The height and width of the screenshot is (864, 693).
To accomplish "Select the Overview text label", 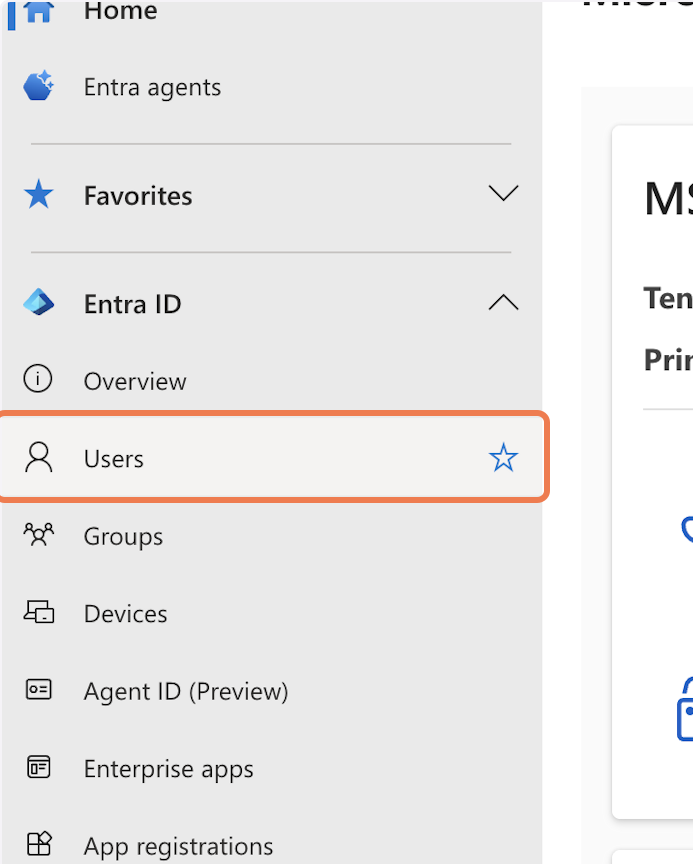I will [135, 381].
